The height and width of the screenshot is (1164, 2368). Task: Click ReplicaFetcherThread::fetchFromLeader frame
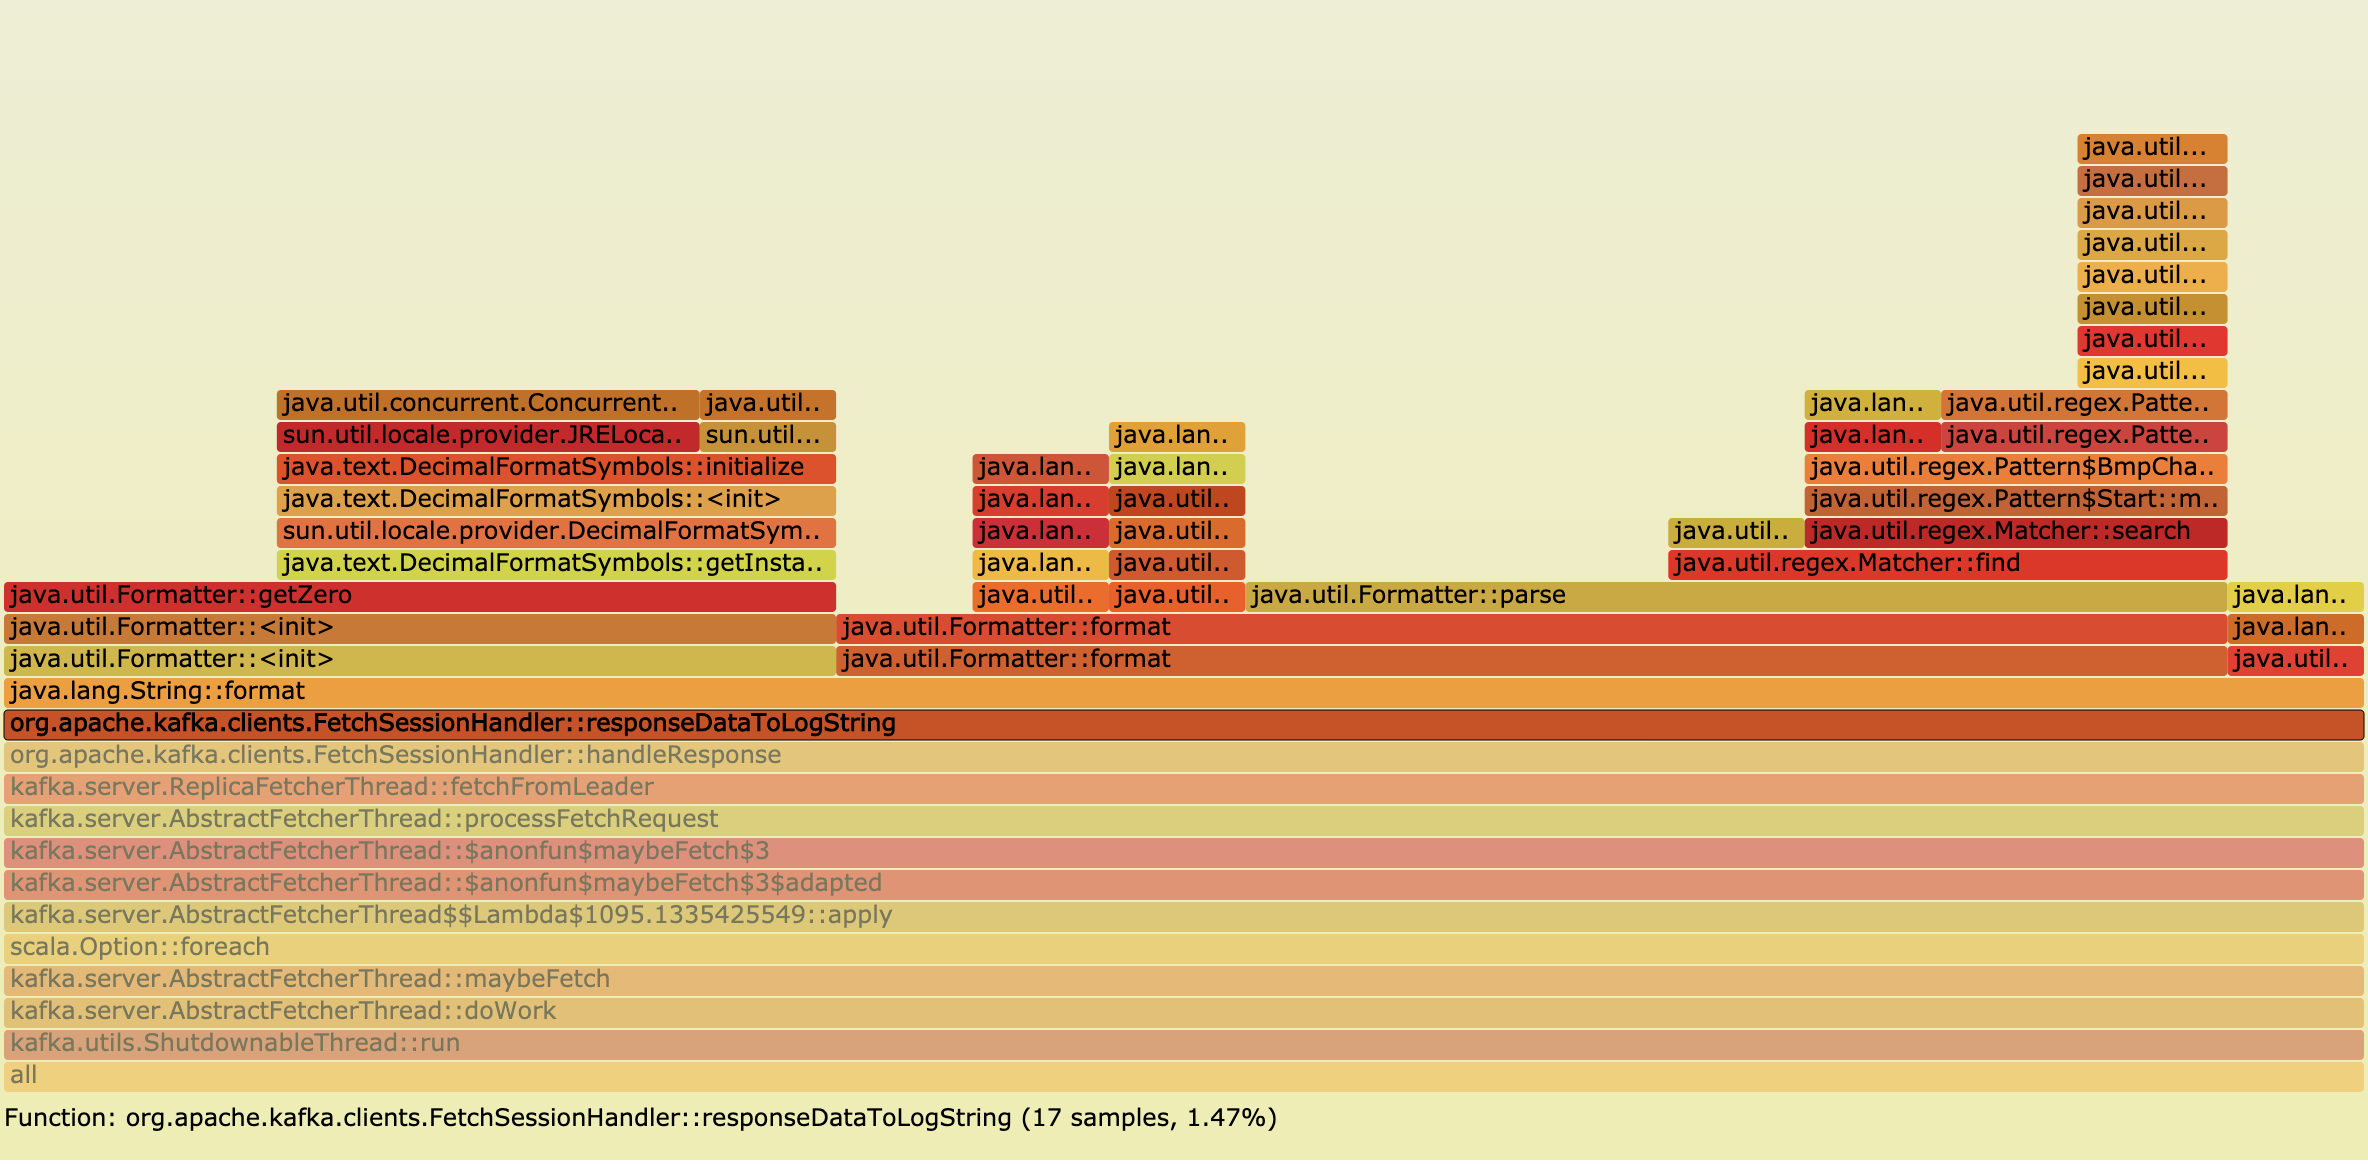pos(1184,788)
